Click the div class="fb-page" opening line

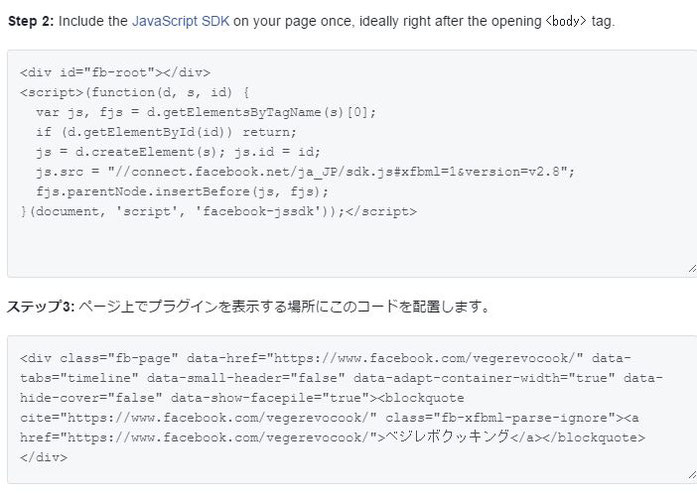pyautogui.click(x=325, y=358)
